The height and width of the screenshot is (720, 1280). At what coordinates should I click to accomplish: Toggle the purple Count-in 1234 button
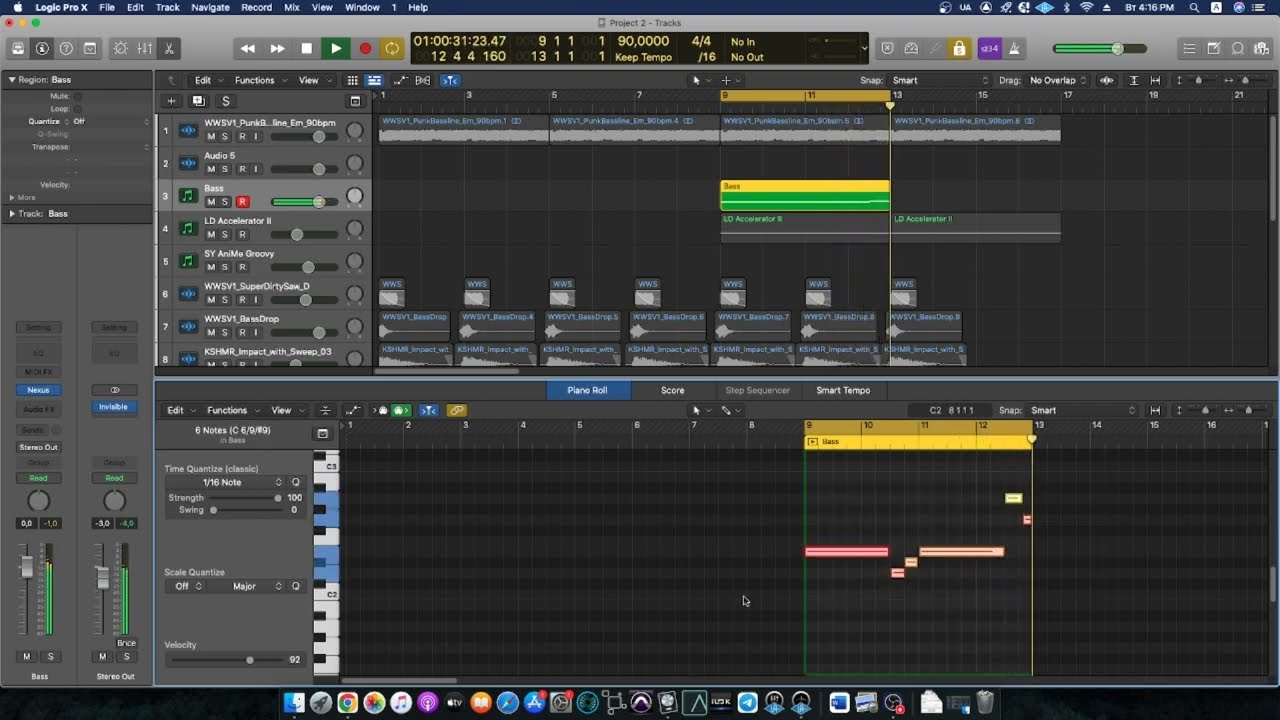click(x=989, y=48)
